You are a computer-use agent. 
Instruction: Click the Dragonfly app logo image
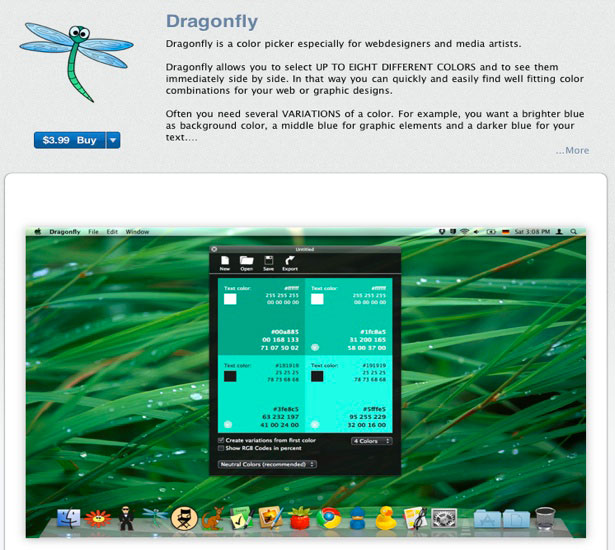coord(76,62)
